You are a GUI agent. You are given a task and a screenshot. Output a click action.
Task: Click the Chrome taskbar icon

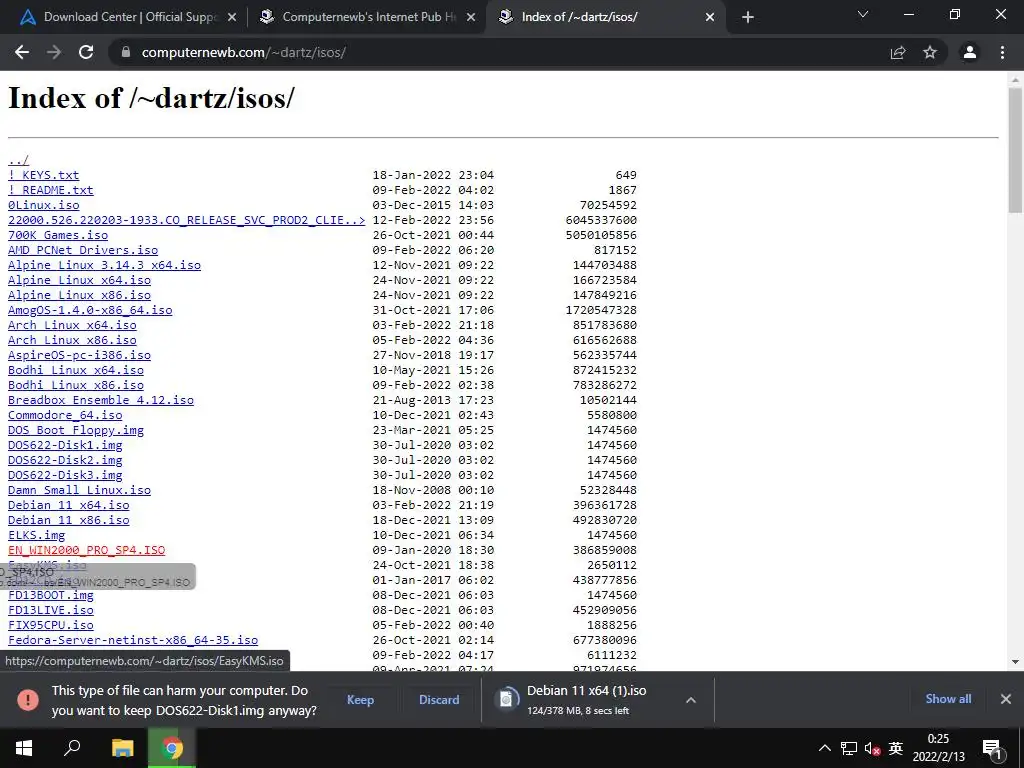(172, 748)
